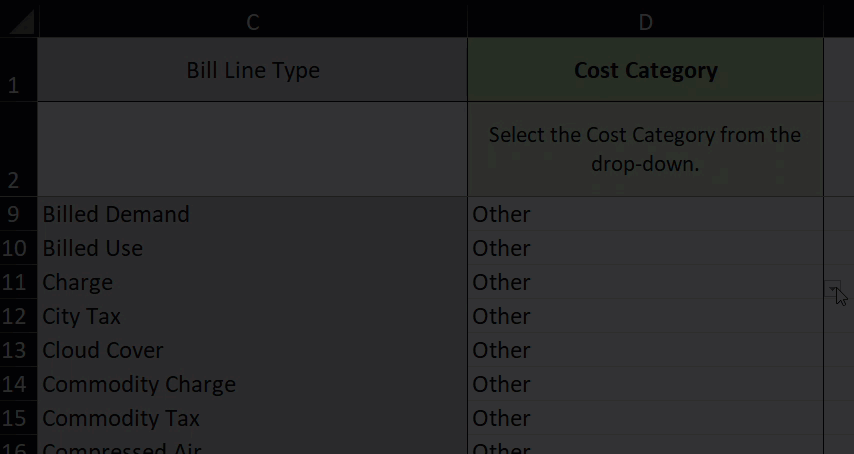Click Other cell beside Commodity Charge
The height and width of the screenshot is (454, 854).
point(645,384)
